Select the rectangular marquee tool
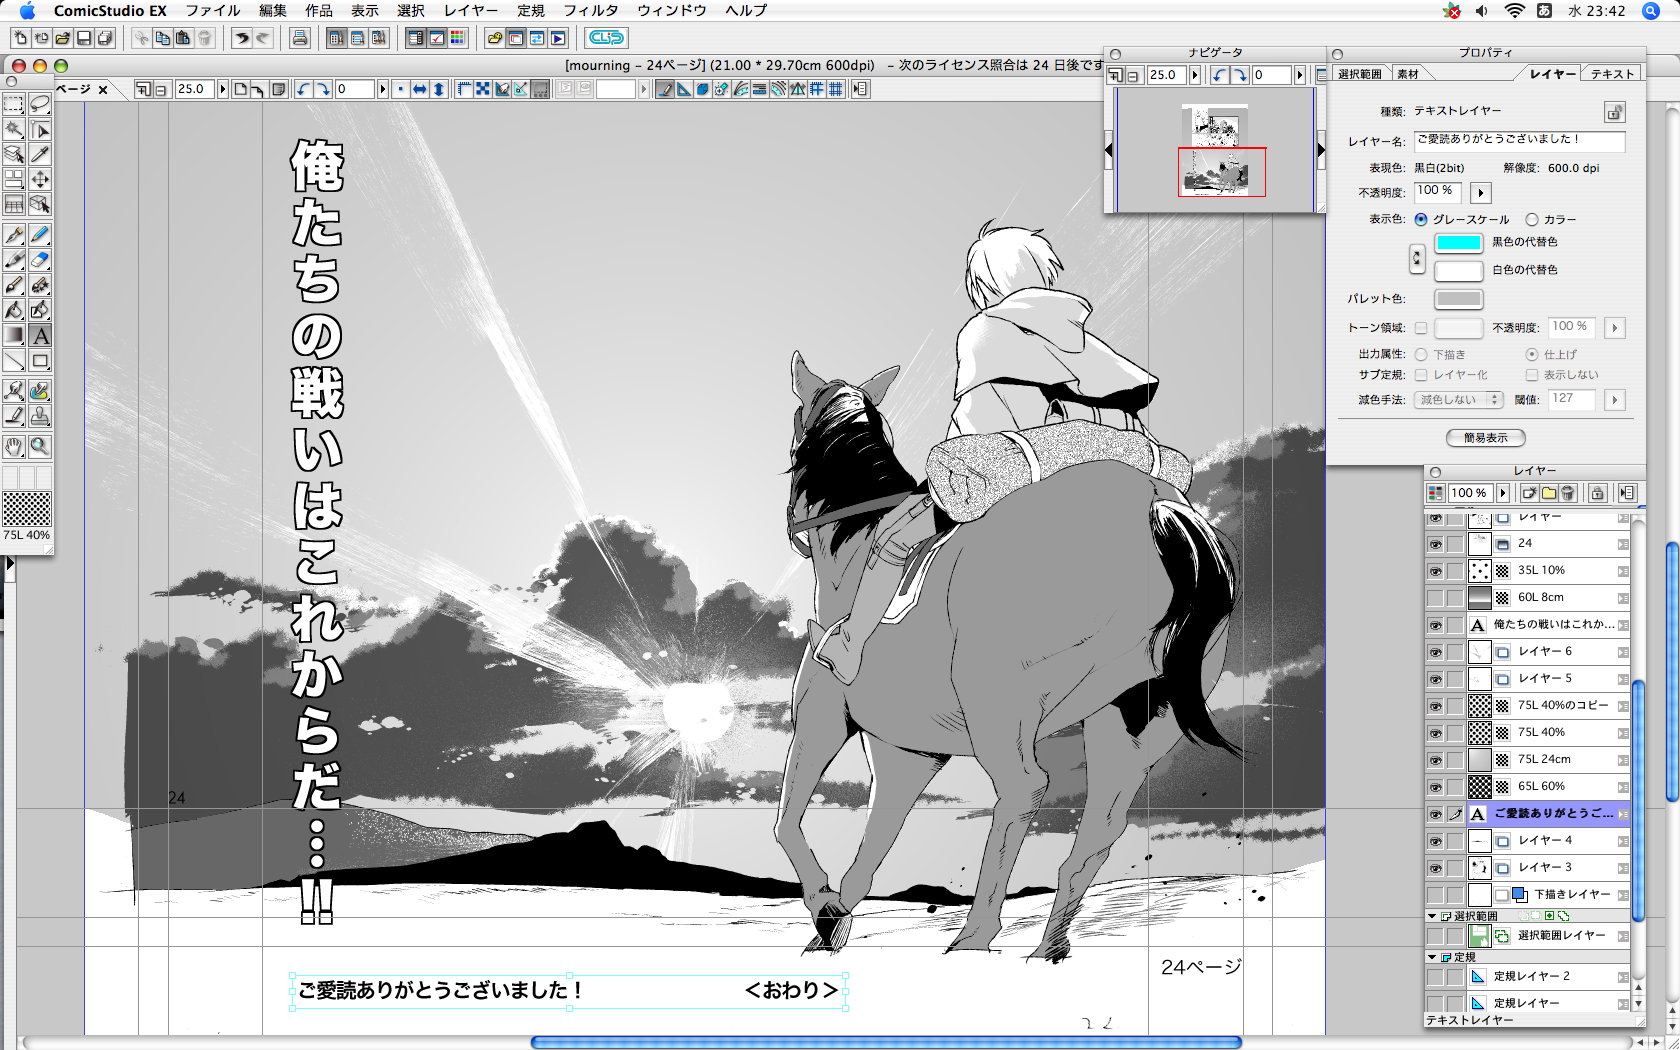The image size is (1680, 1050). pos(14,104)
